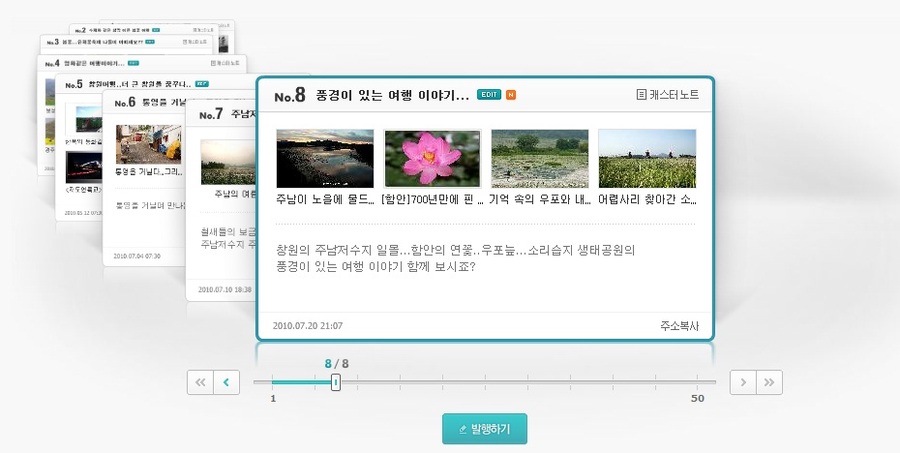
Task: Click date 2010.07.10 18:38 on card No.7
Action: tap(225, 290)
